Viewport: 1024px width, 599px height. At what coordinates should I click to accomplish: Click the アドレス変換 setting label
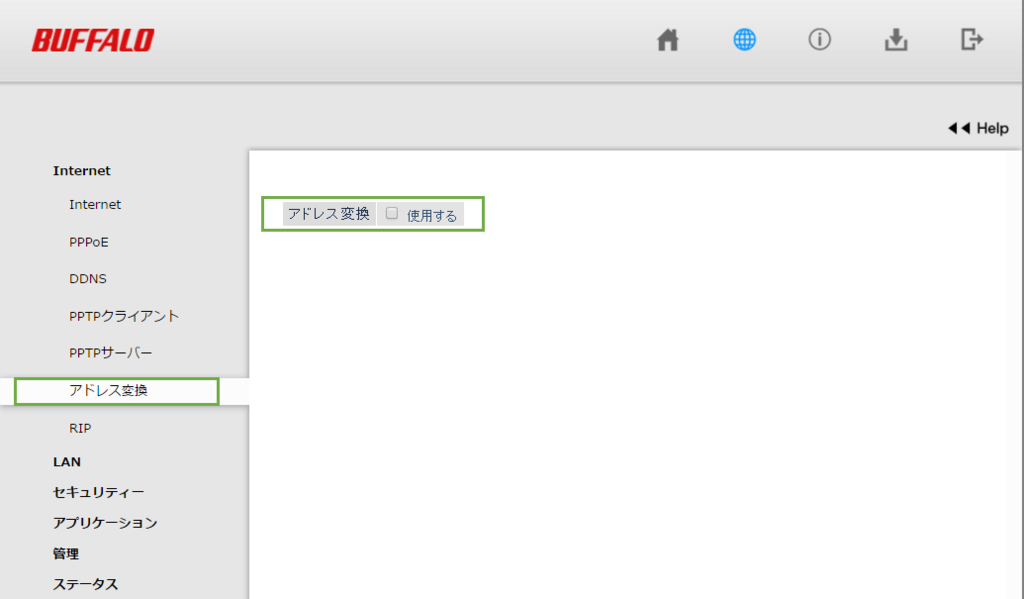(x=329, y=214)
